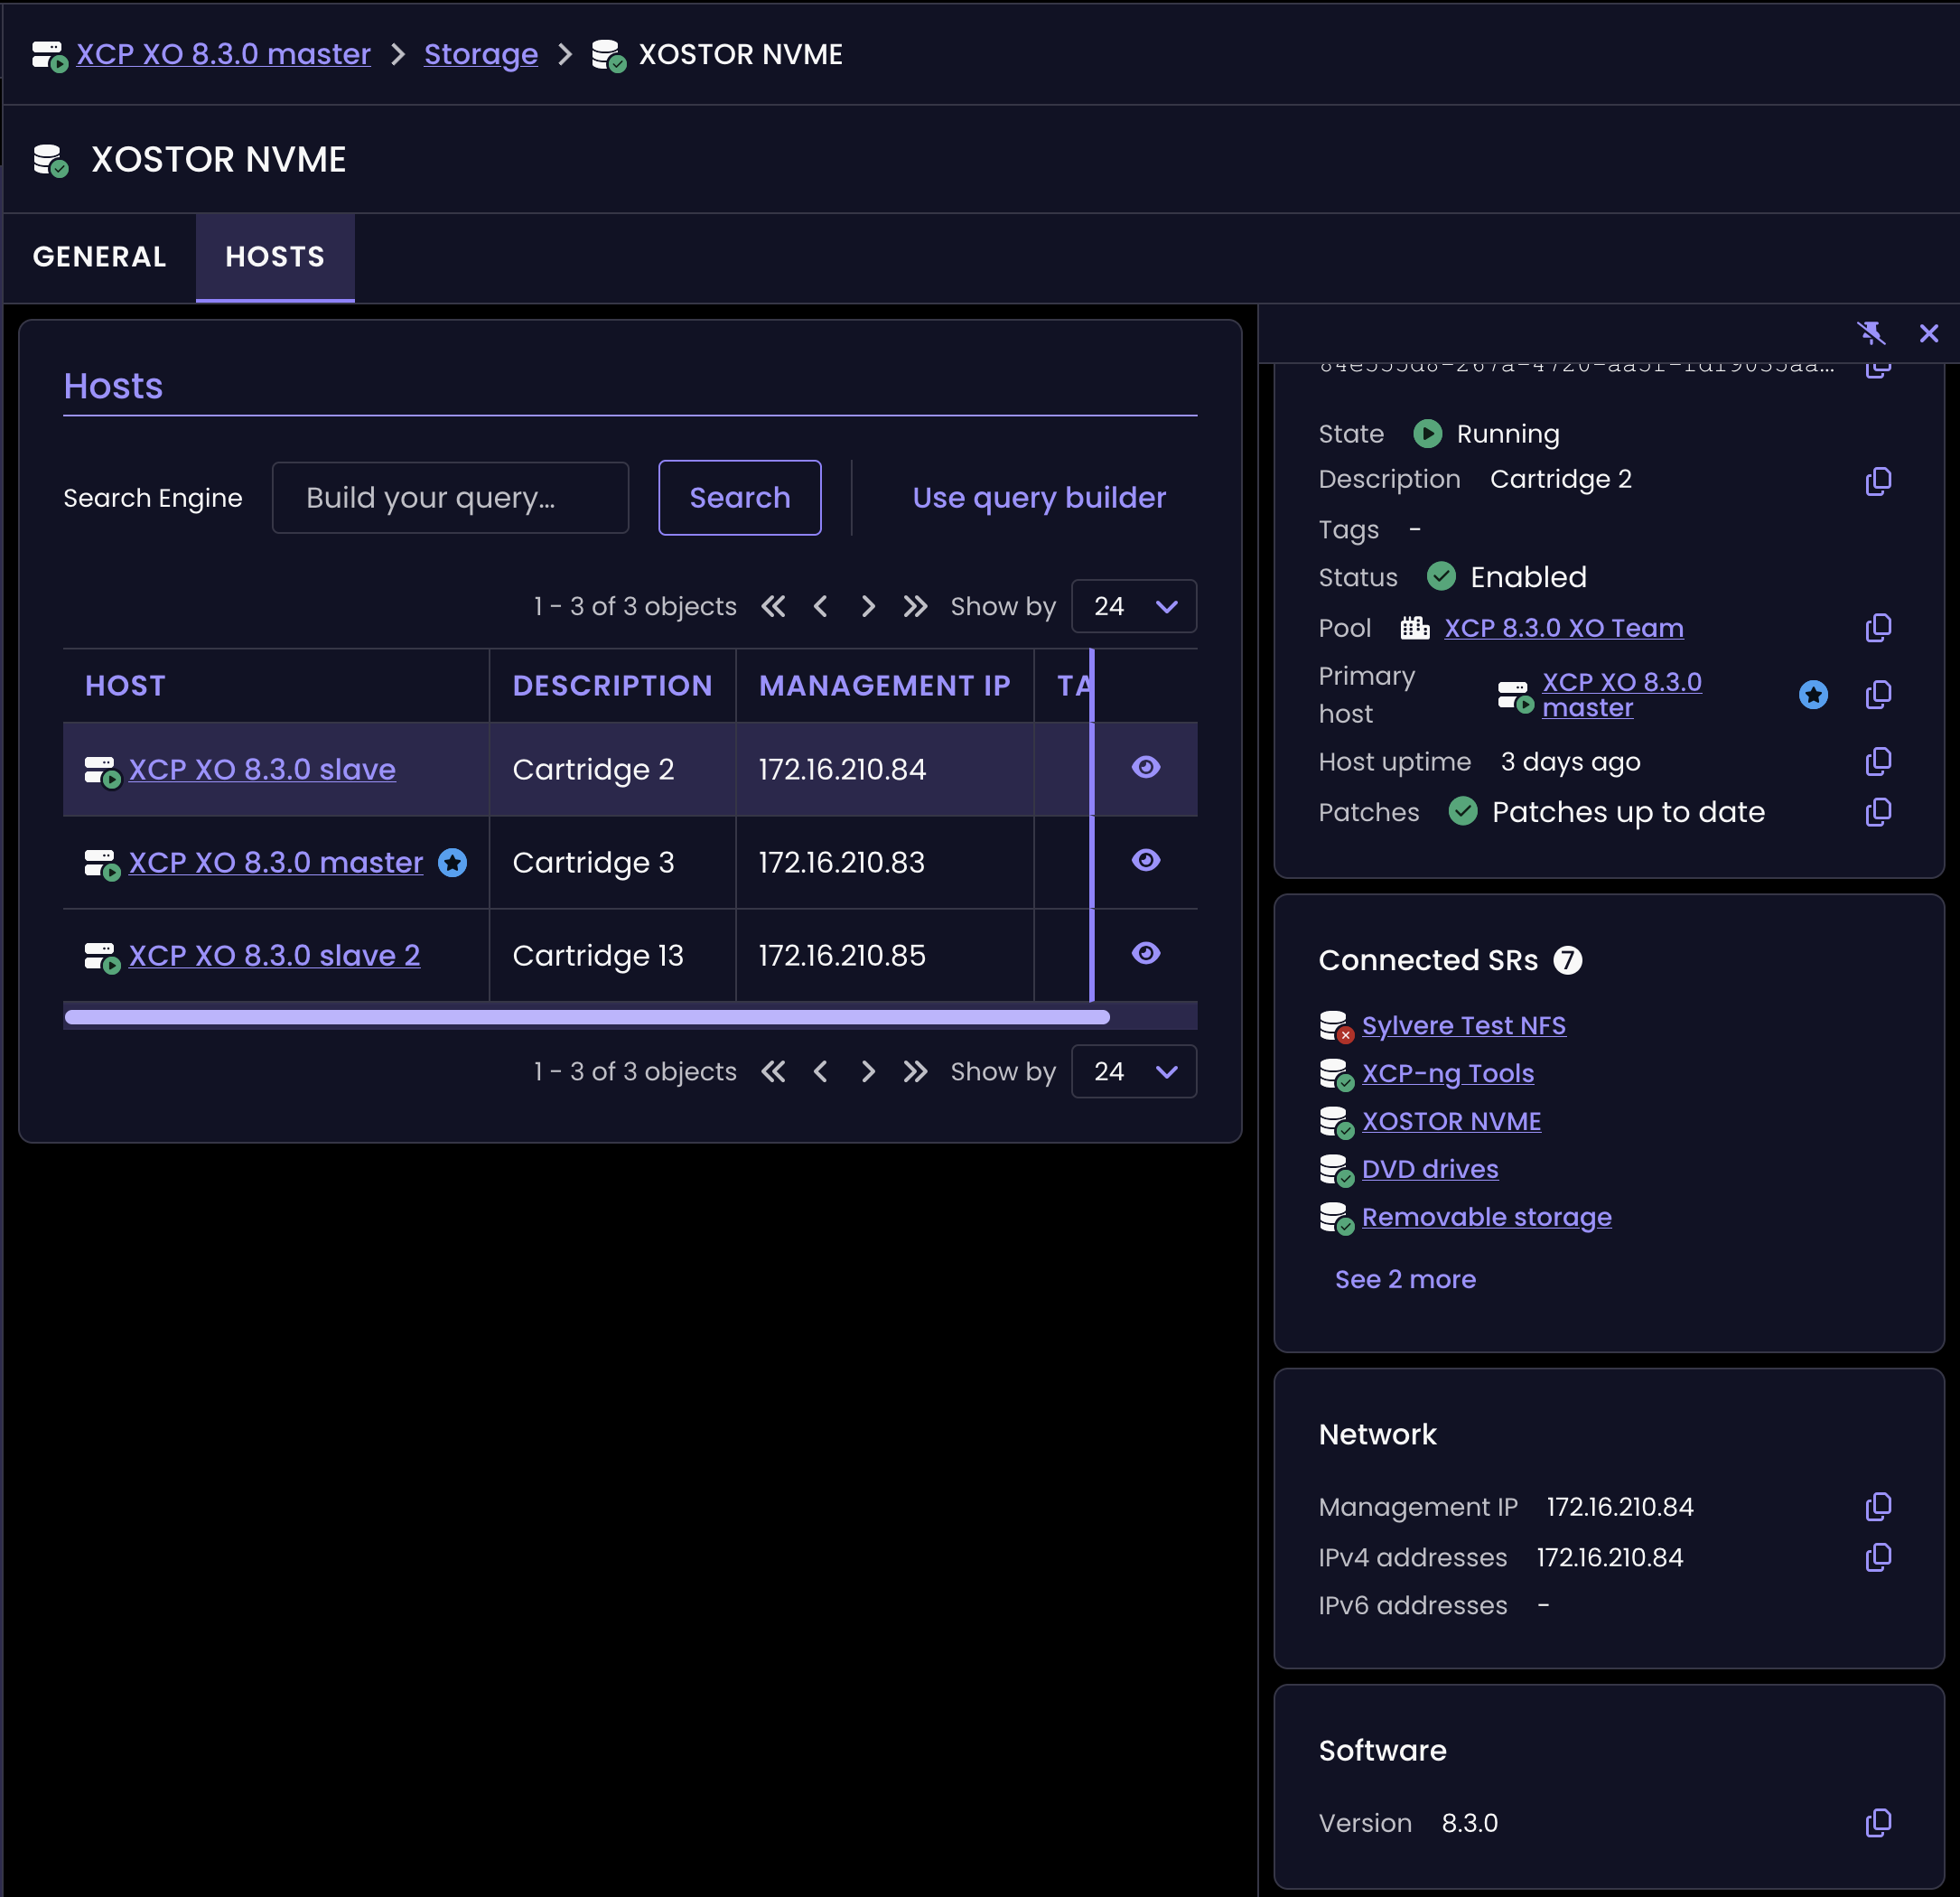Image resolution: width=1960 pixels, height=1897 pixels.
Task: Go to first page in bottom pagination
Action: [x=773, y=1071]
